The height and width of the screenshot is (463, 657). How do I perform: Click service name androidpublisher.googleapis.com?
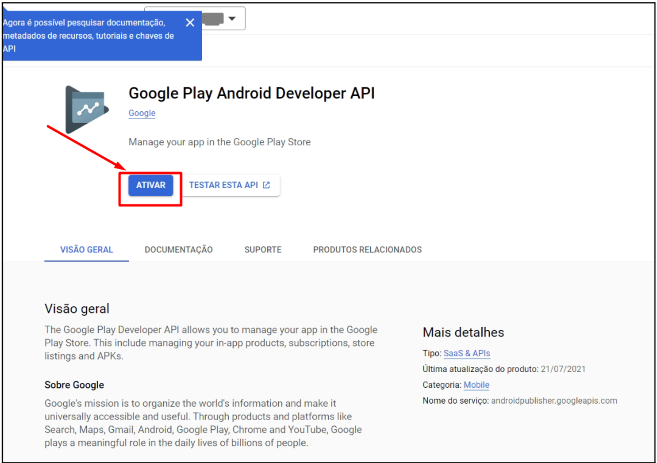(554, 401)
